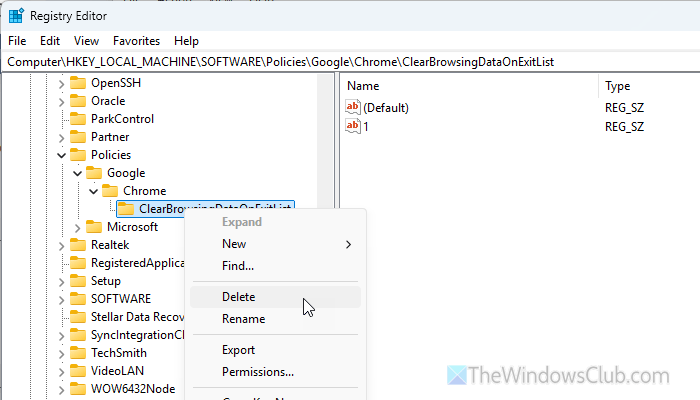Choose Rename from the context menu
This screenshot has width=700, height=400.
pos(275,319)
